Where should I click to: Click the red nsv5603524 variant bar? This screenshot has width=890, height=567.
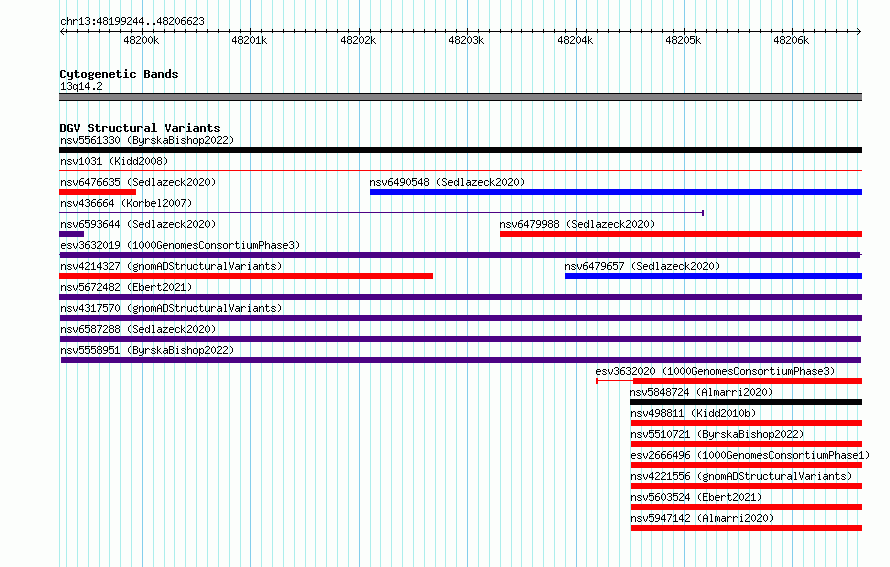[746, 507]
